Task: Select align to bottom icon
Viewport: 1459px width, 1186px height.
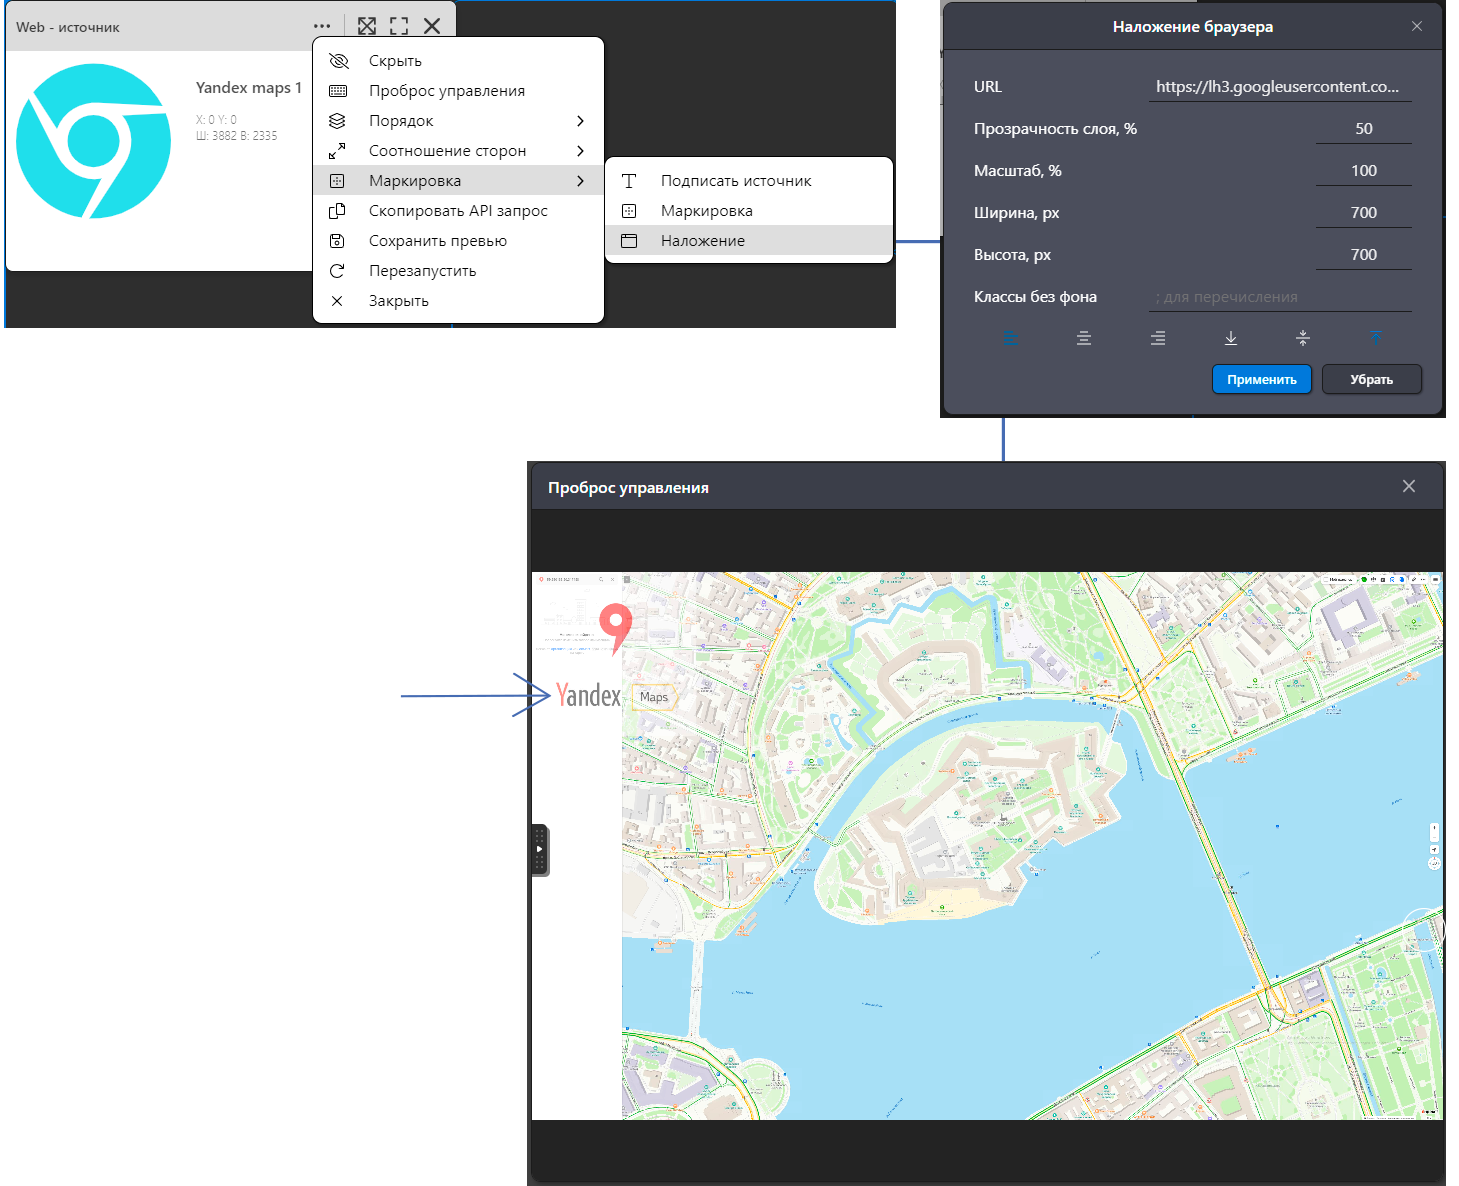Action: click(x=1231, y=338)
